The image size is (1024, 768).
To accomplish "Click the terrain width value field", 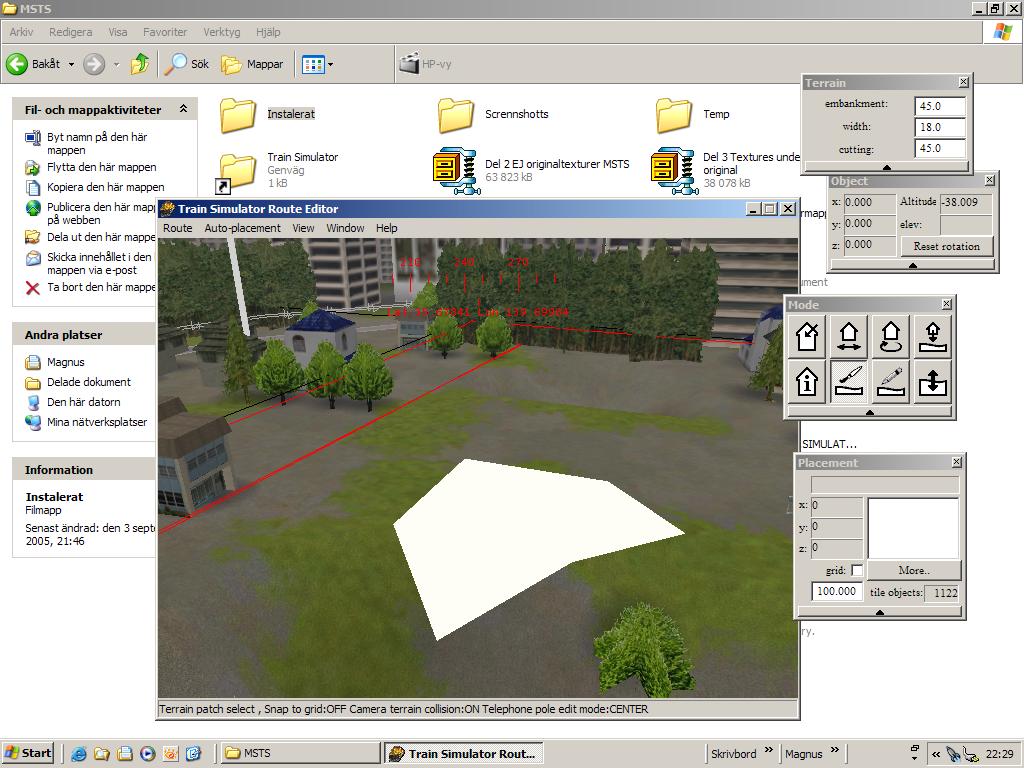I will [x=939, y=127].
